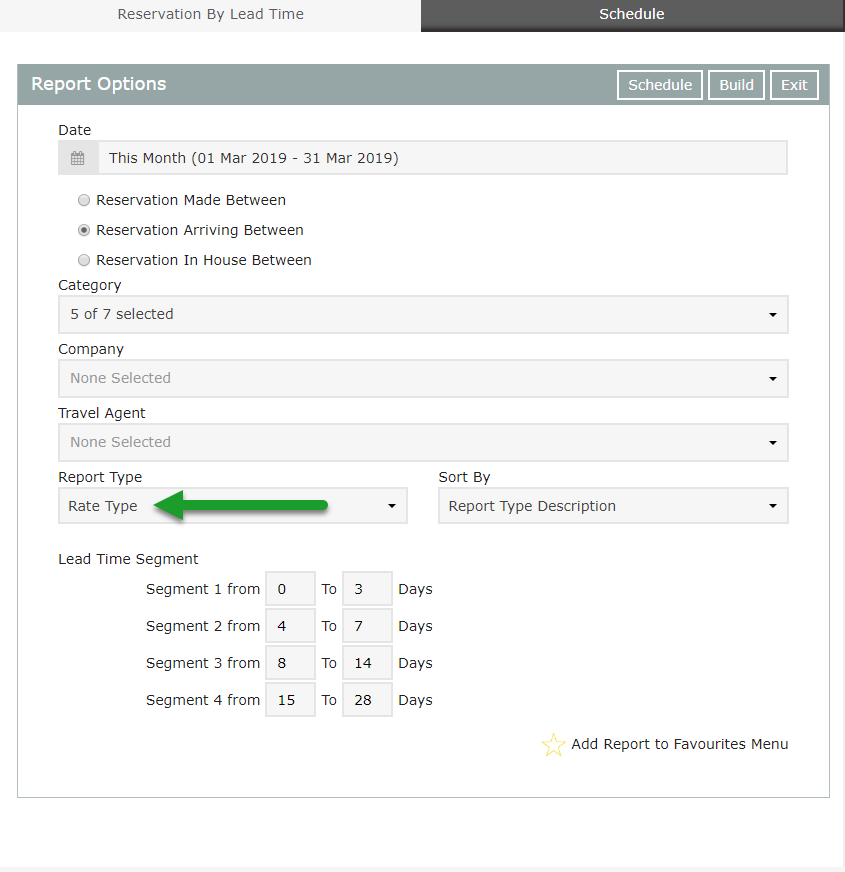Select Reservation In House Between option
The width and height of the screenshot is (845, 872).
(83, 260)
